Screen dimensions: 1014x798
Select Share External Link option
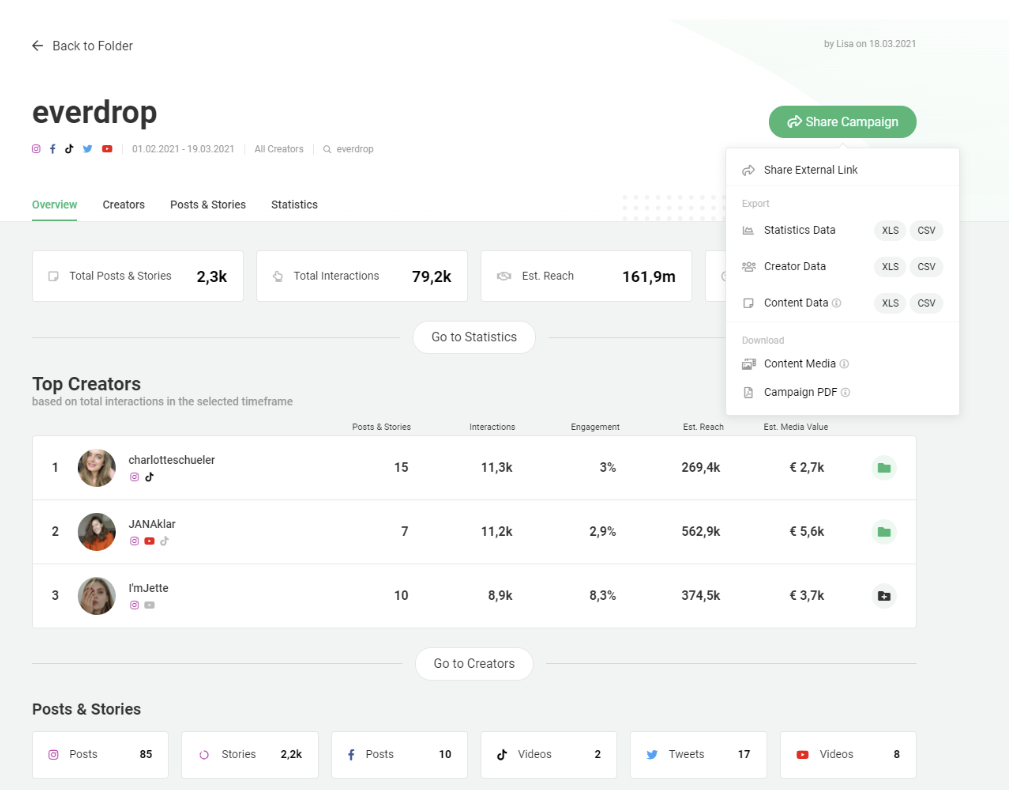point(810,170)
